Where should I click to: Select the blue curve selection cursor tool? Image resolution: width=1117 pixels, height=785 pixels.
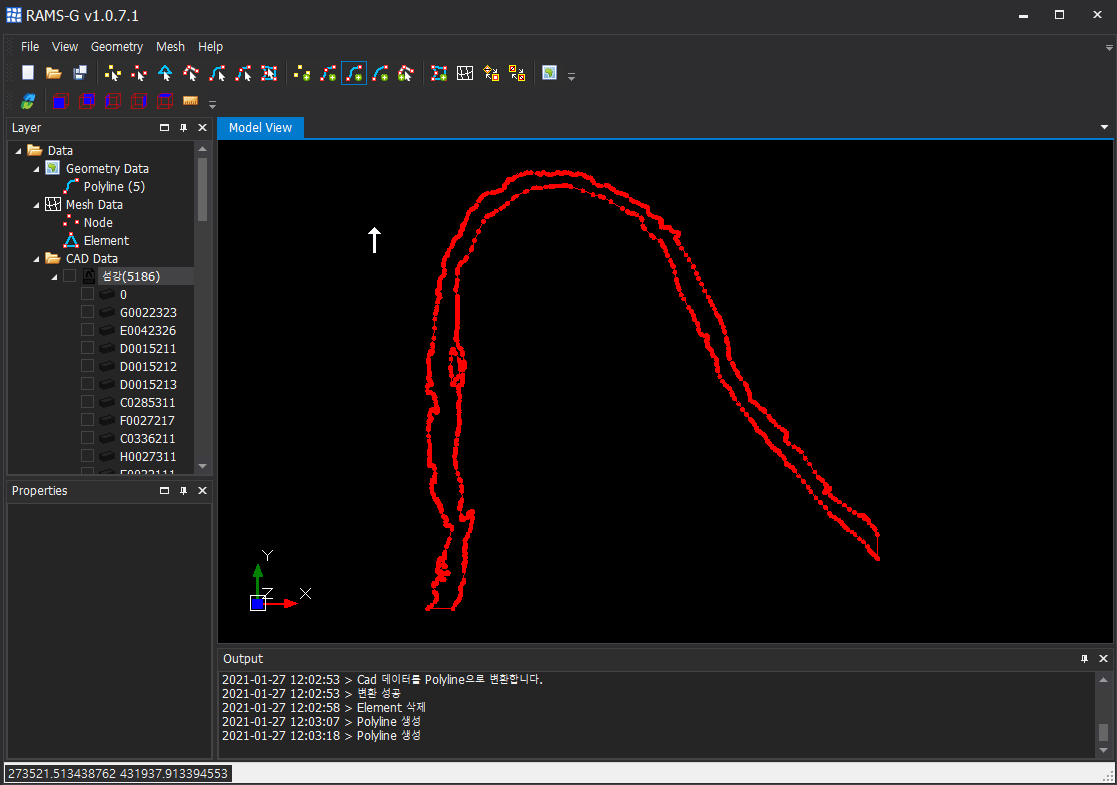(x=217, y=73)
